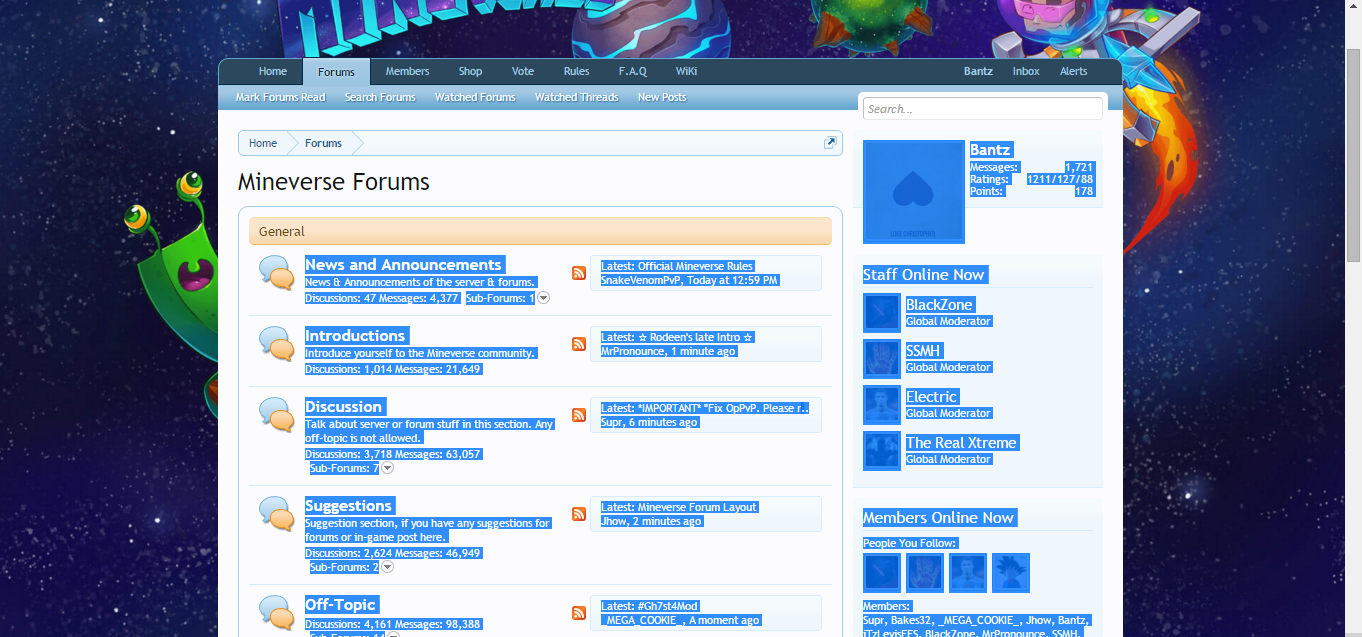Expand Suggestions sub-forums dropdown arrow

point(388,567)
